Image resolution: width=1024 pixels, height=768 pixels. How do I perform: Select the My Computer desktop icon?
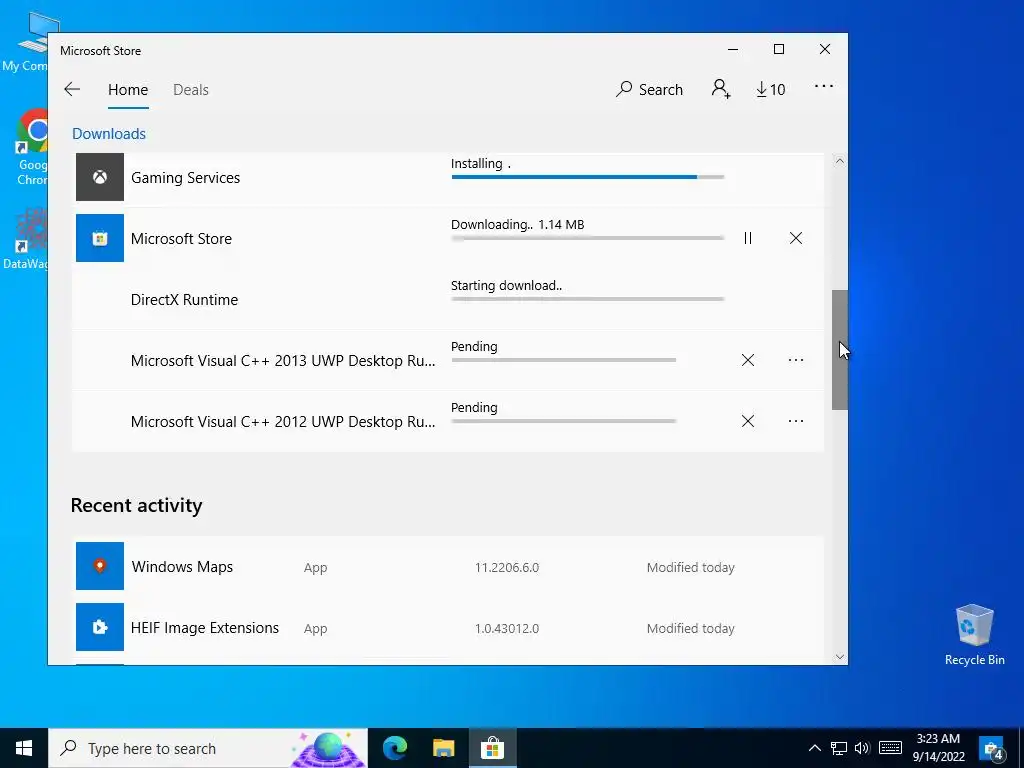click(x=26, y=42)
